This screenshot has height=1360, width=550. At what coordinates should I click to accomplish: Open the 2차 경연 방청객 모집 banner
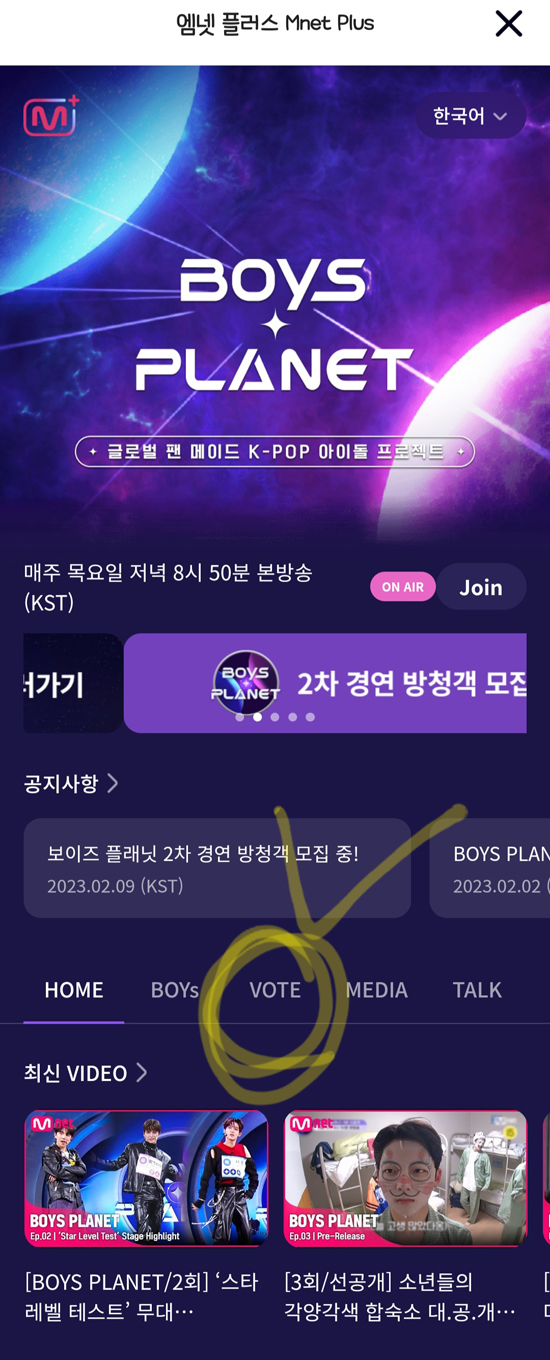325,683
